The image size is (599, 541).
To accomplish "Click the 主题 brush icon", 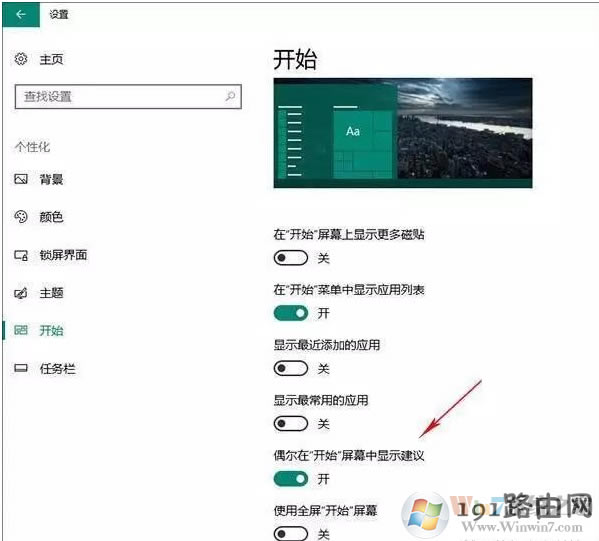I will coord(21,293).
